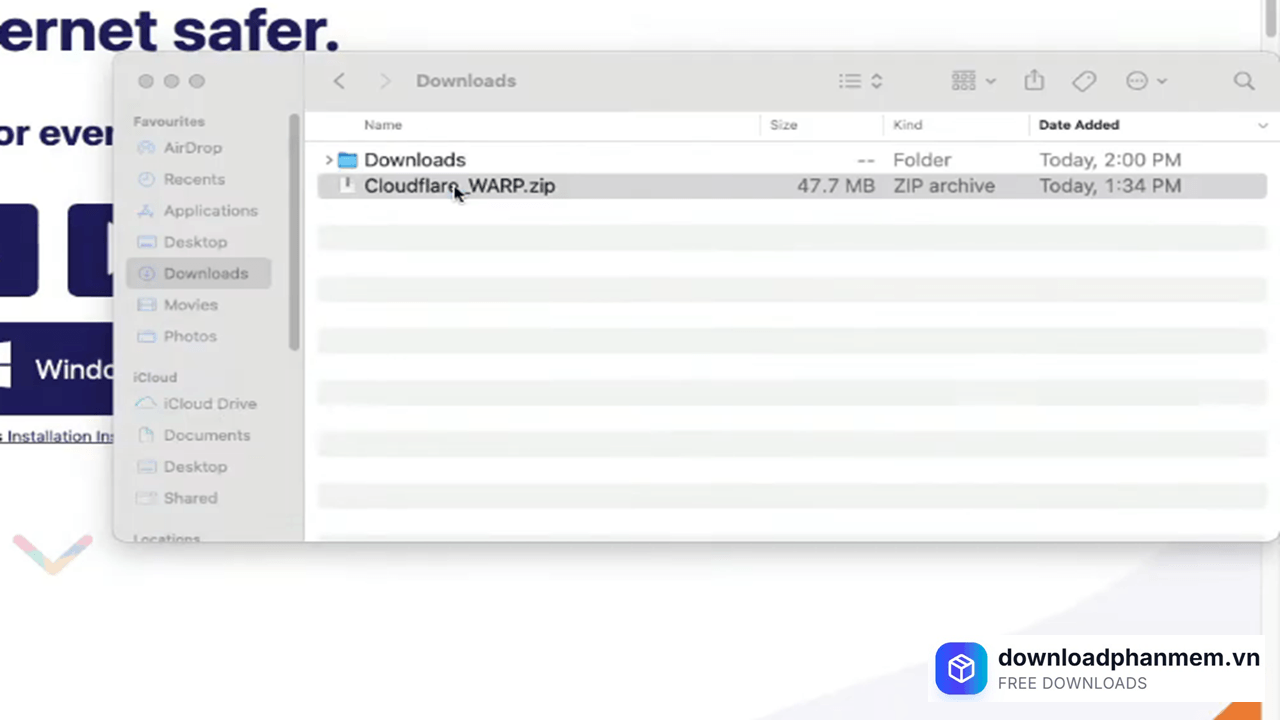Click the Name column header
Screen dimensions: 1280x720
(x=383, y=124)
